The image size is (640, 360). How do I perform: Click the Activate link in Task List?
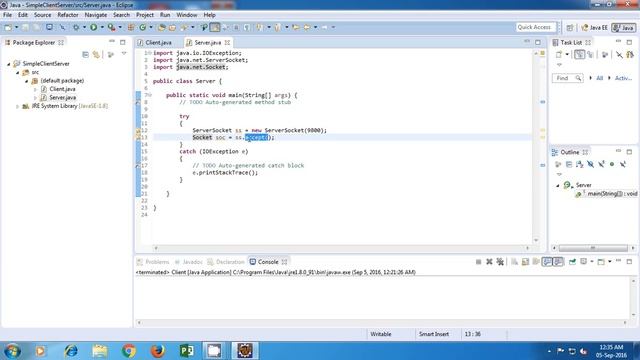tap(623, 78)
